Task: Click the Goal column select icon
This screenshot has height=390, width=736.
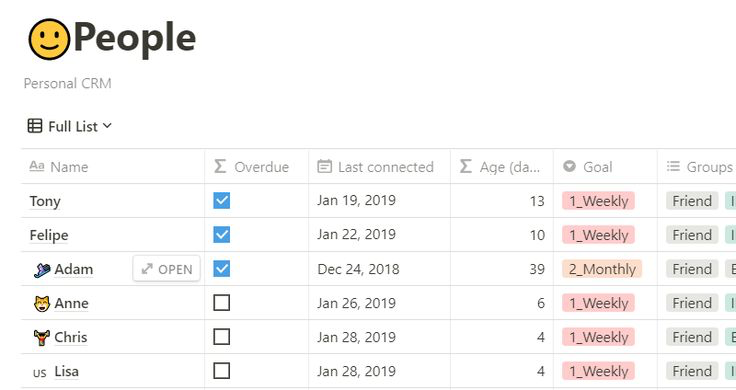Action: tap(569, 166)
